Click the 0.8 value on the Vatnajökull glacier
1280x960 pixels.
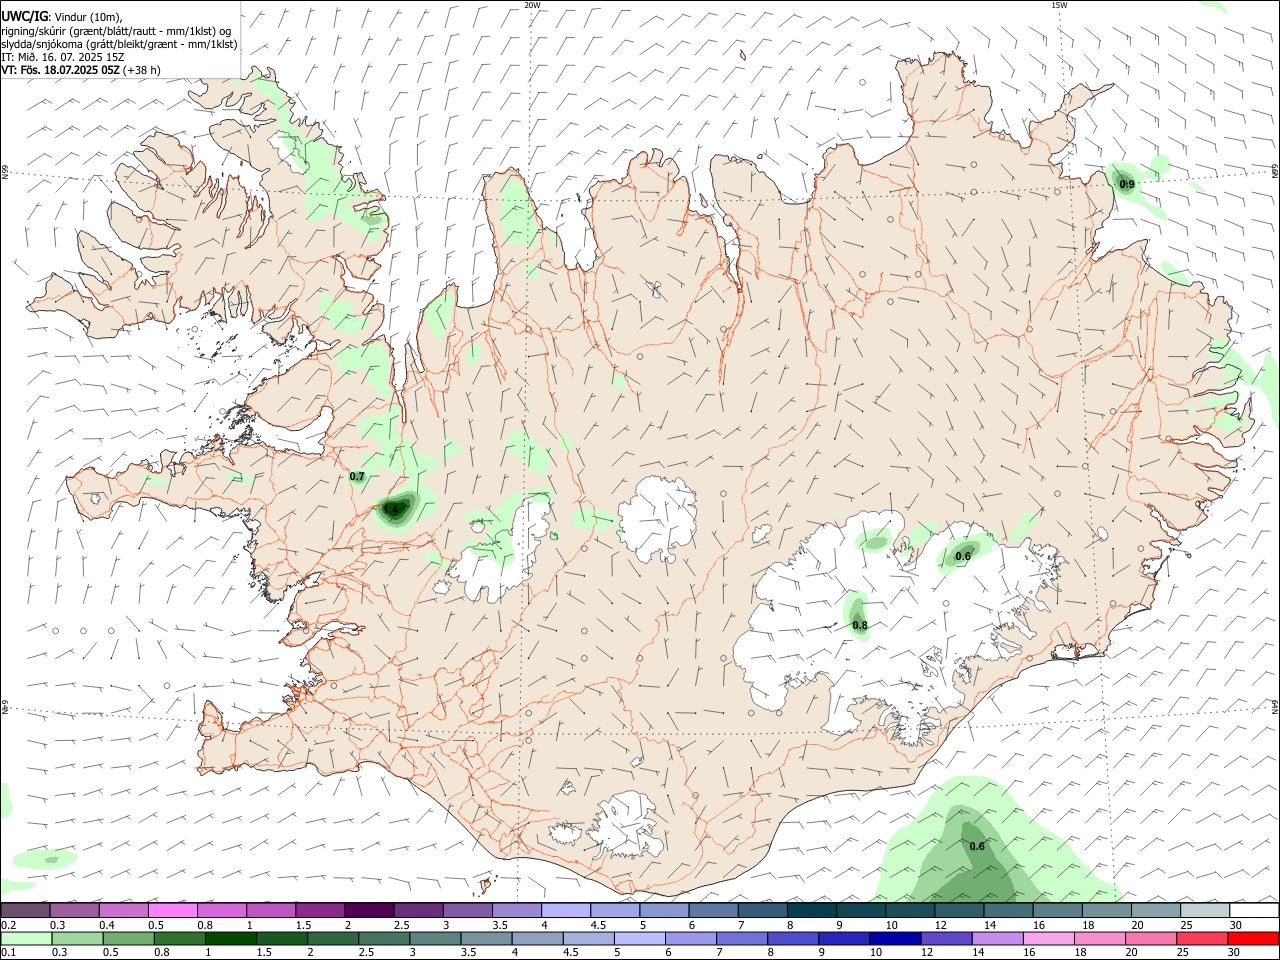pos(860,626)
